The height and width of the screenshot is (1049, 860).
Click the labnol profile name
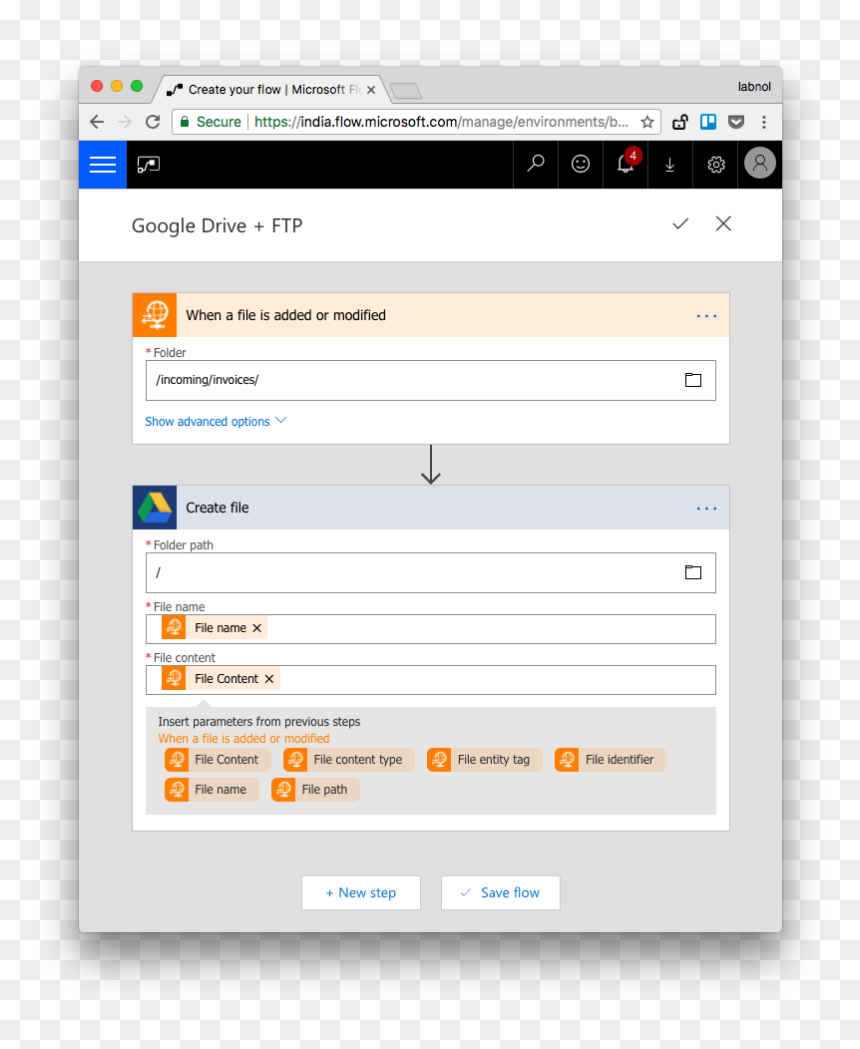[754, 86]
